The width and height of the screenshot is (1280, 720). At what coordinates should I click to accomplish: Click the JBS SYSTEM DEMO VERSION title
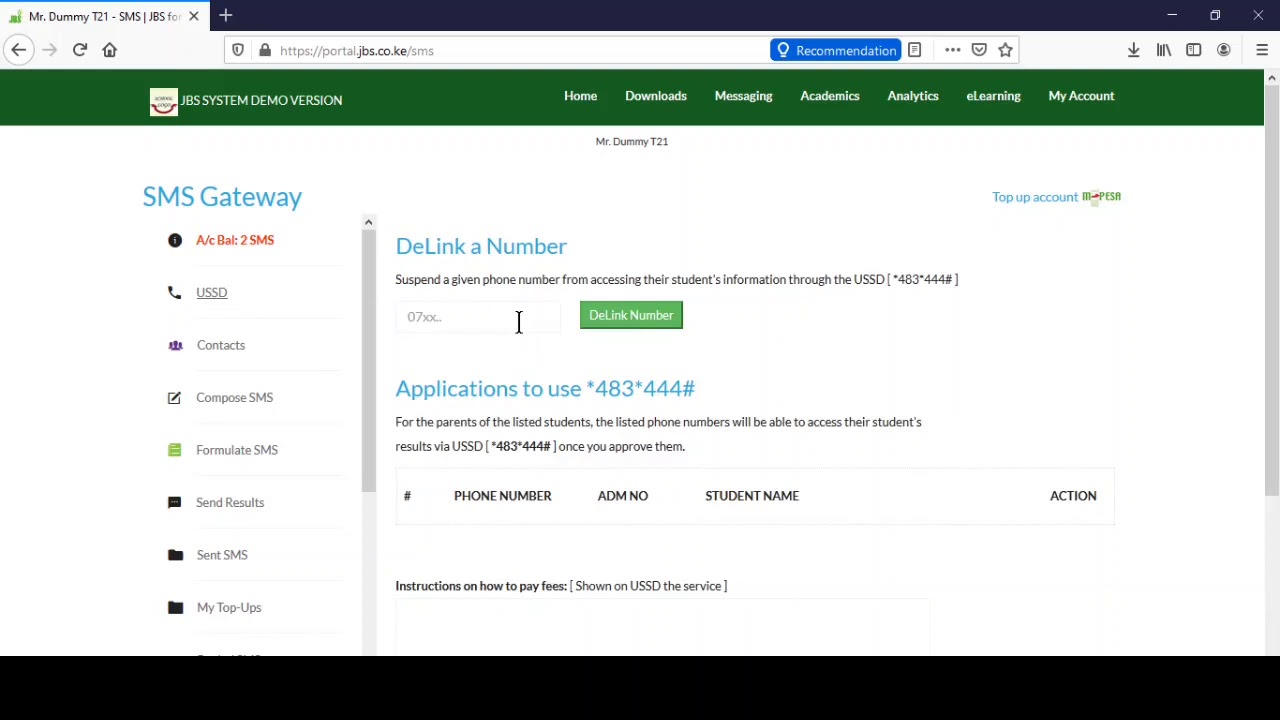262,100
